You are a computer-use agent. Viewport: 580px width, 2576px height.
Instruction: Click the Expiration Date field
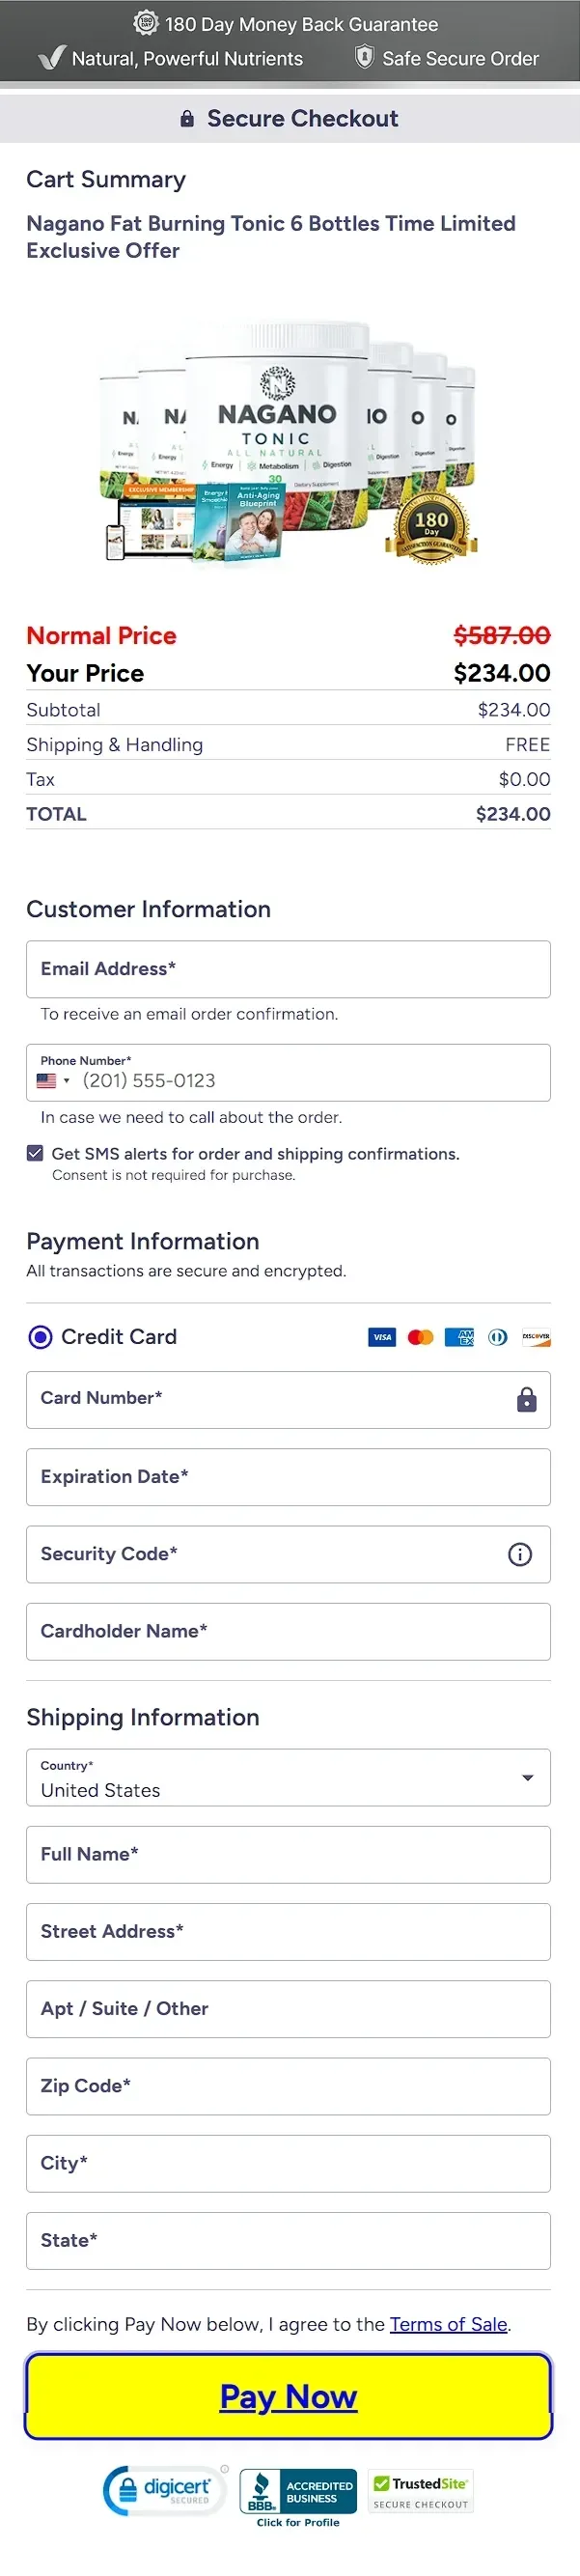click(x=288, y=1476)
